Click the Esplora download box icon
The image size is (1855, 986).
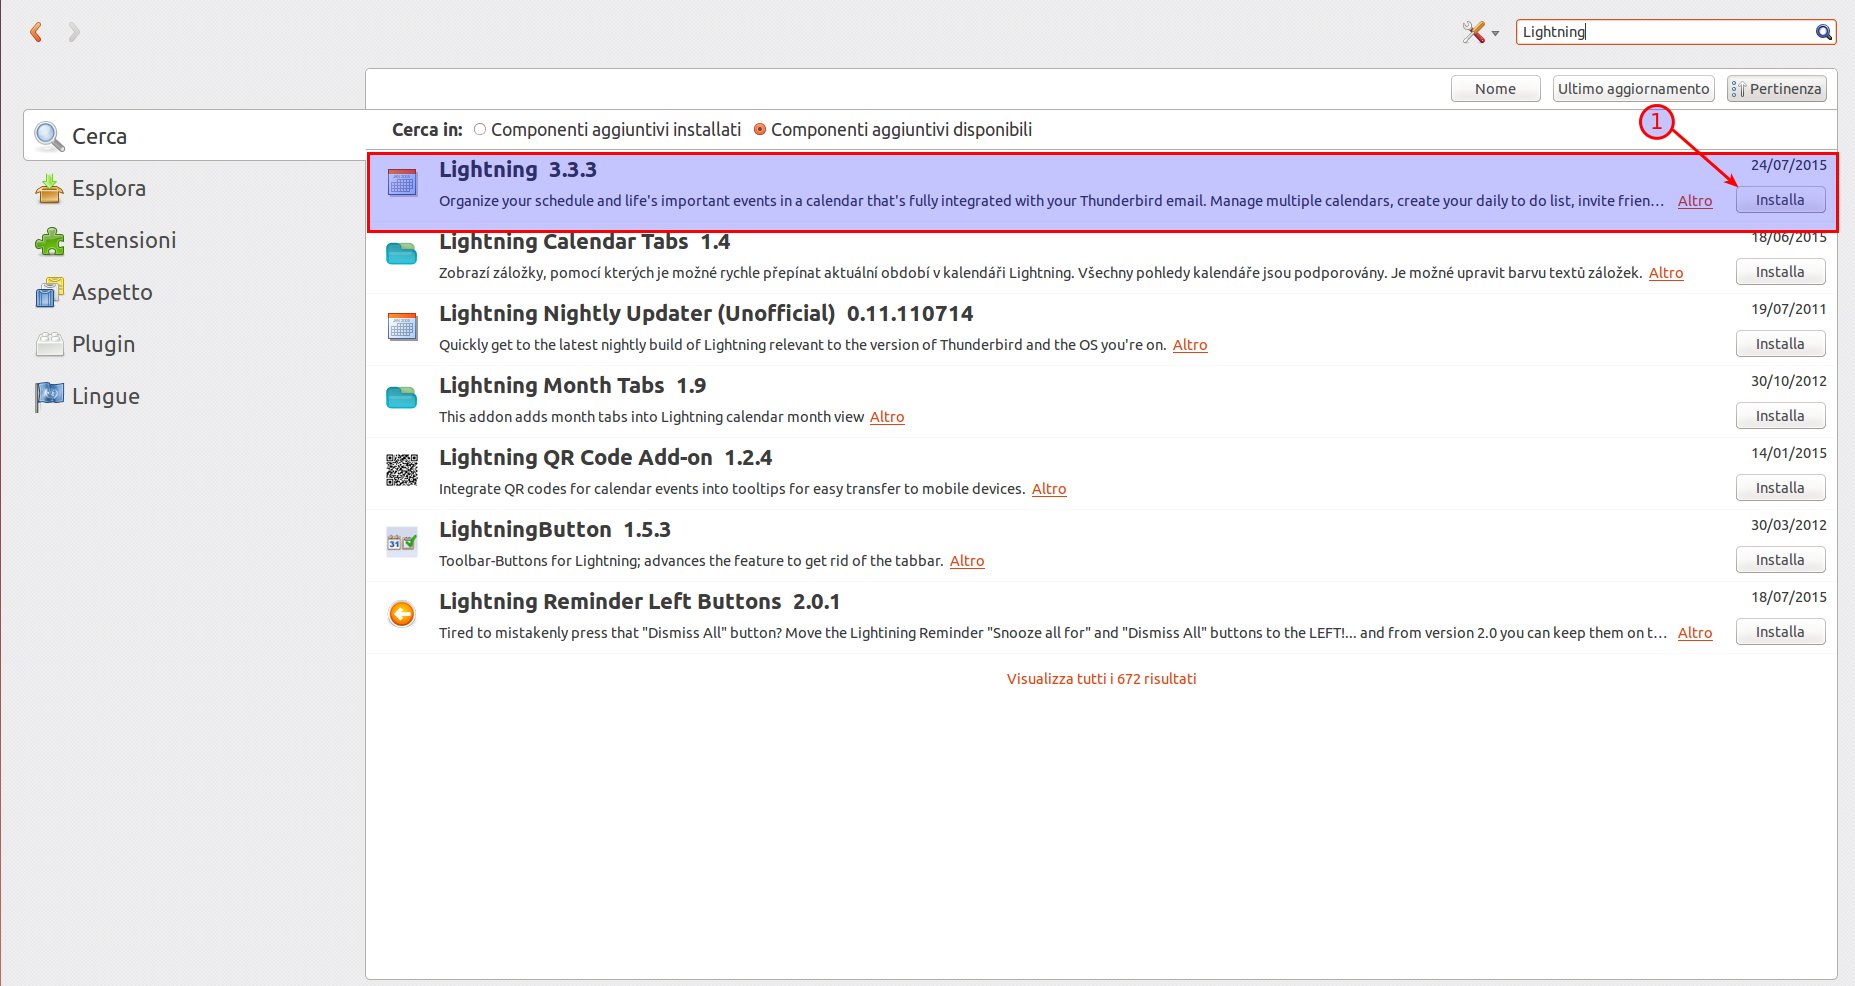49,188
